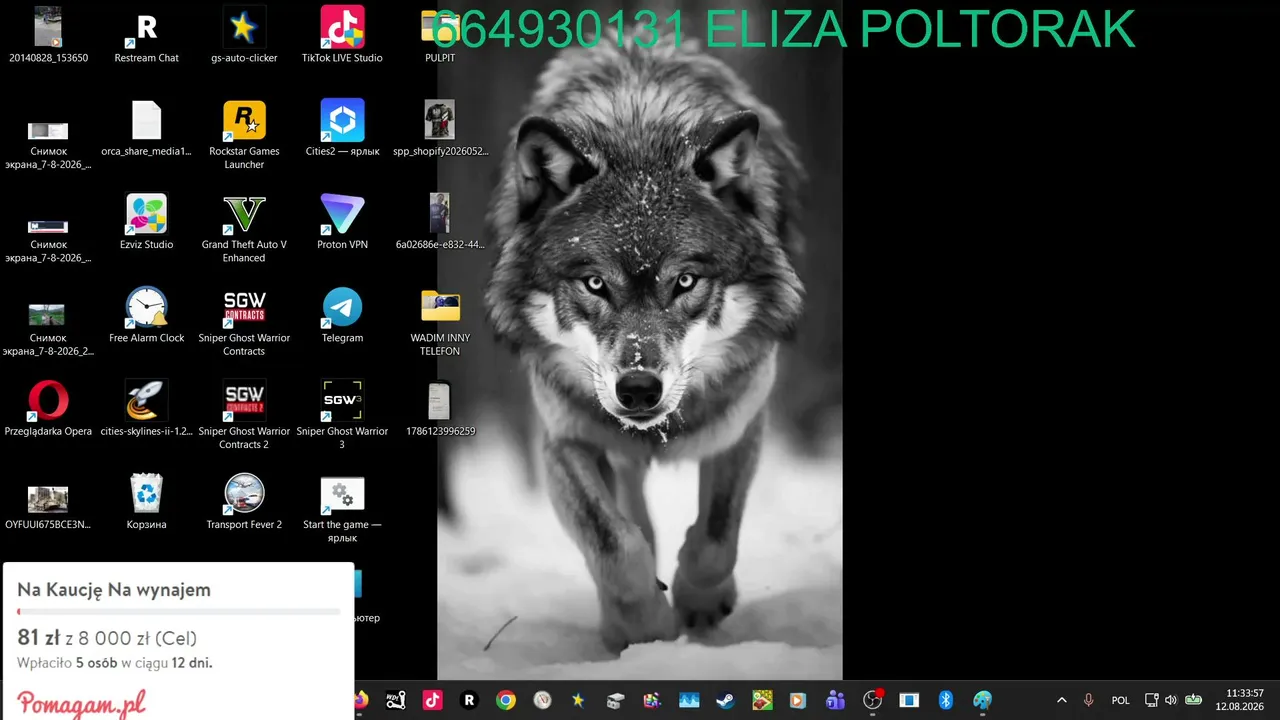Launch Transport Fever 2 desktop shortcut
The image size is (1280, 720).
[x=244, y=503]
